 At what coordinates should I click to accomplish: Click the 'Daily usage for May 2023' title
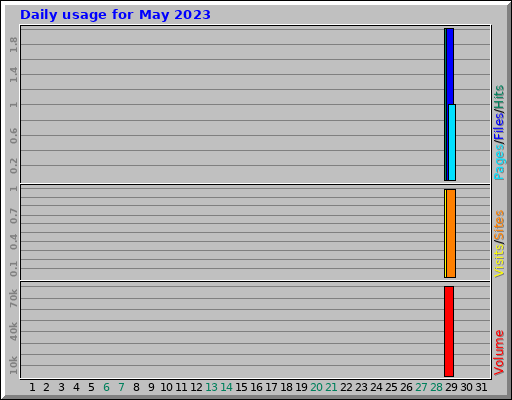[115, 15]
